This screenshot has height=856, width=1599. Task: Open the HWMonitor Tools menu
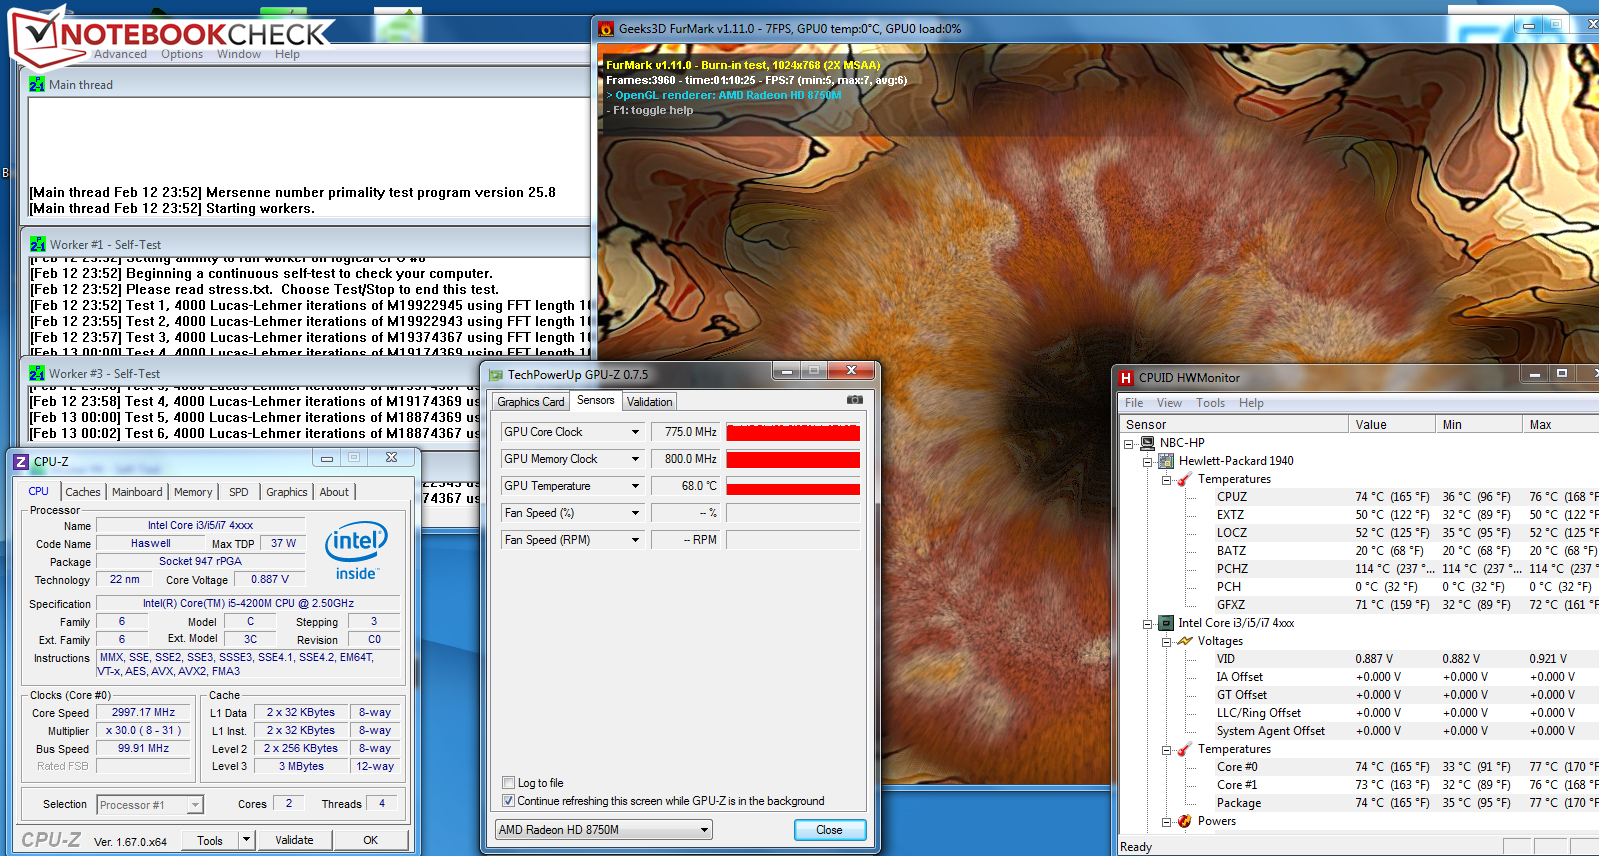[1210, 403]
